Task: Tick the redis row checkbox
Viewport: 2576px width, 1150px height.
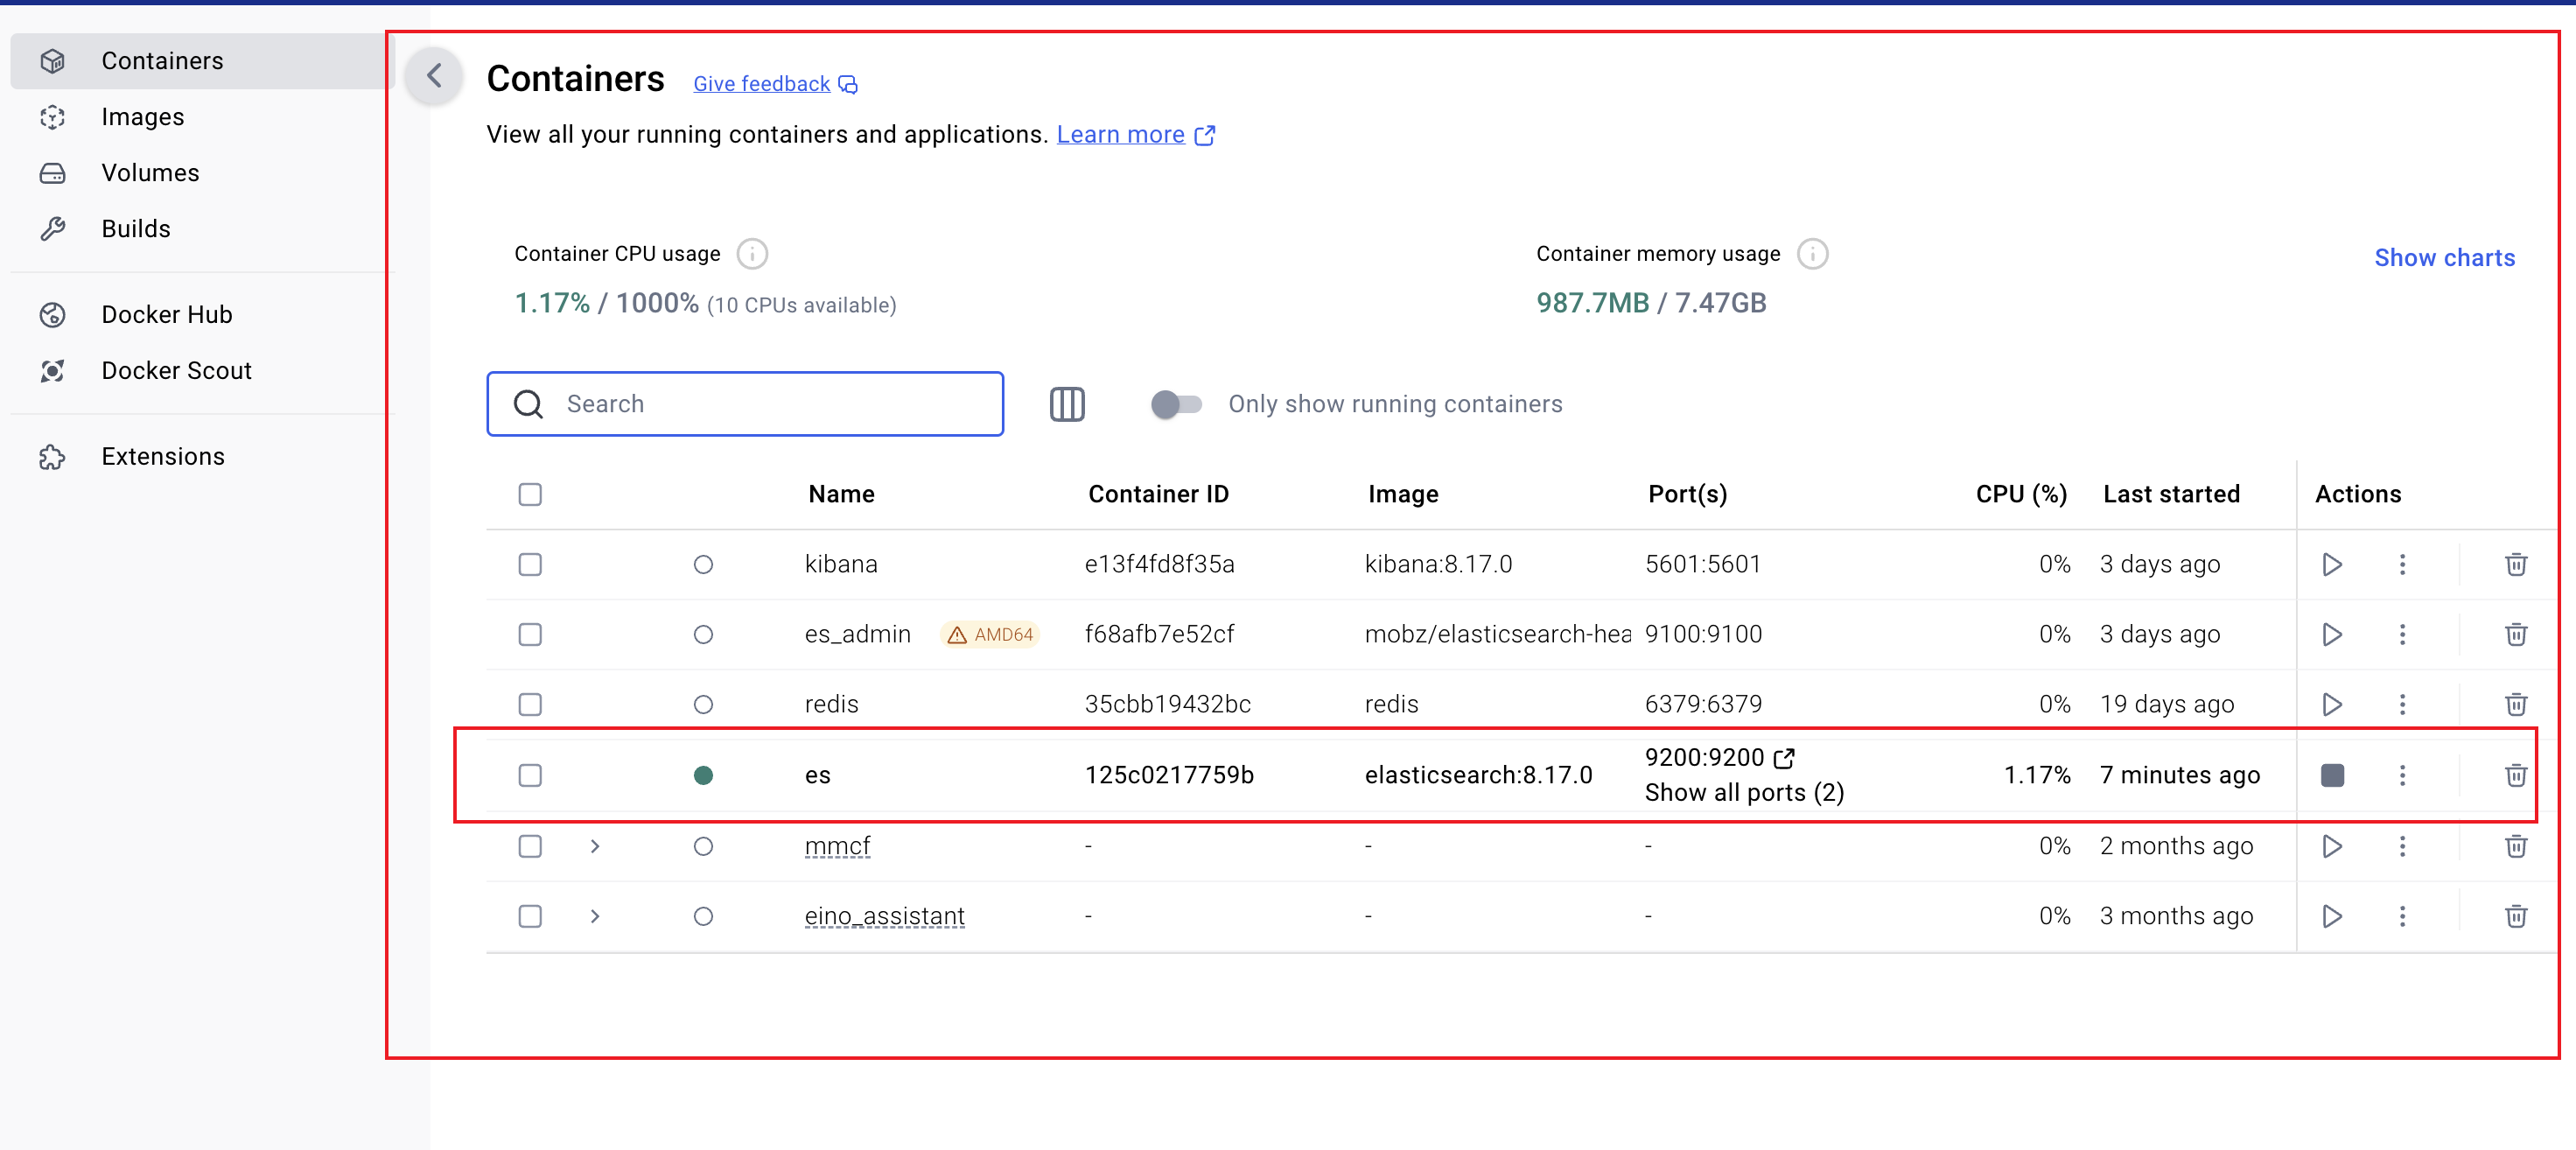Action: coord(530,704)
